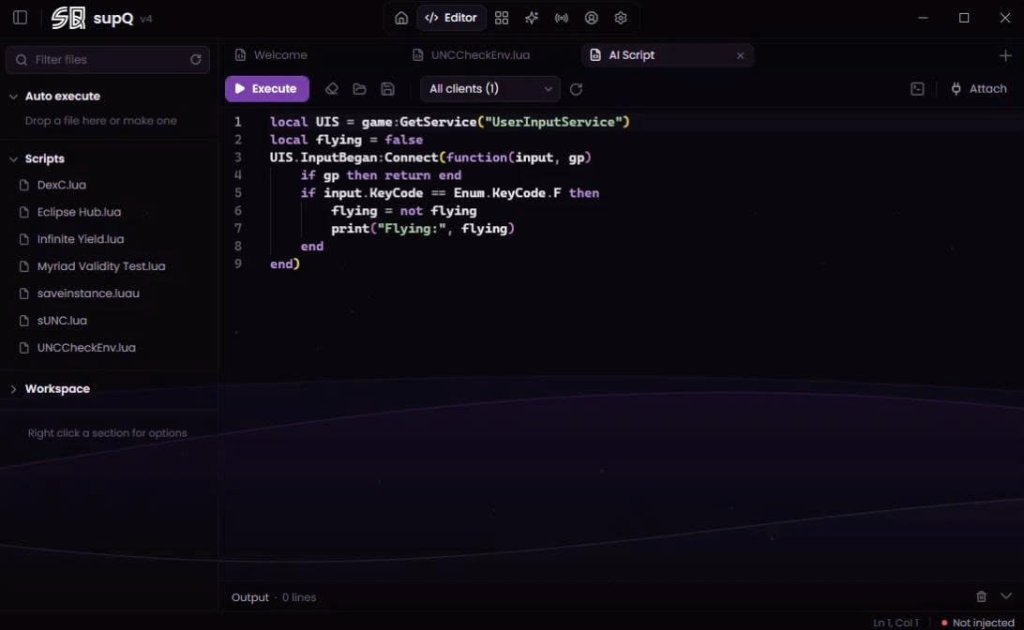Open the settings gear icon
Screen dimensions: 1024x630
pyautogui.click(x=620, y=18)
